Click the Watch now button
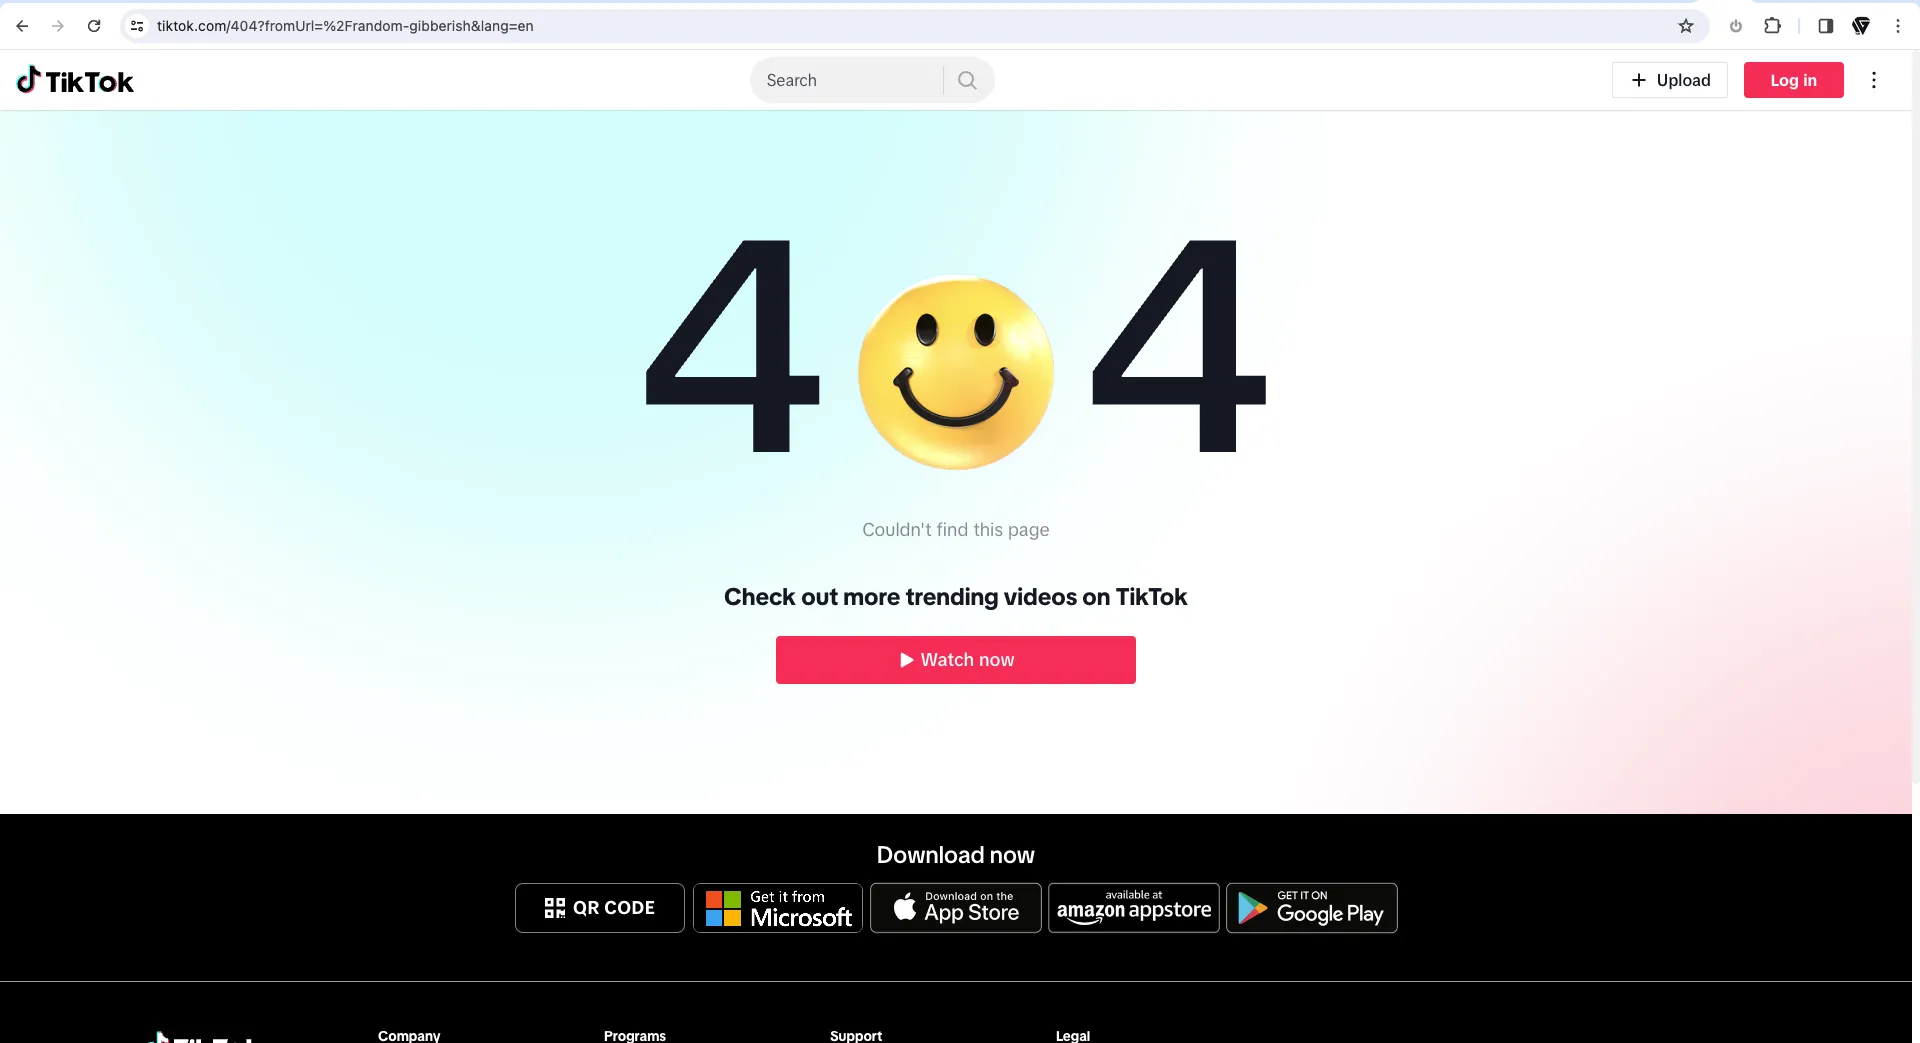1920x1043 pixels. [x=956, y=660]
